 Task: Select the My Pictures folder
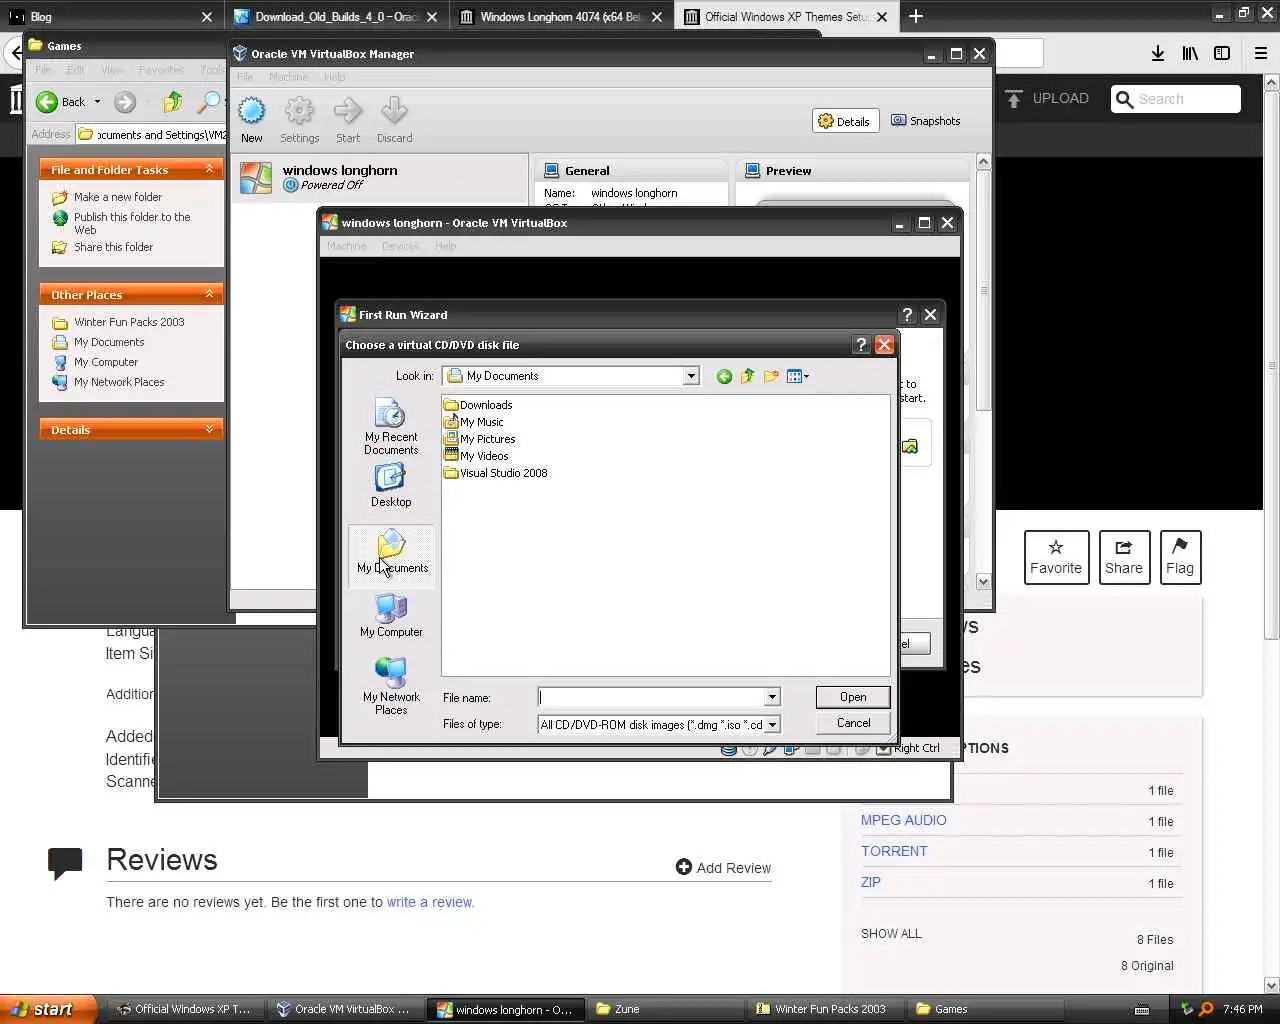[480, 439]
